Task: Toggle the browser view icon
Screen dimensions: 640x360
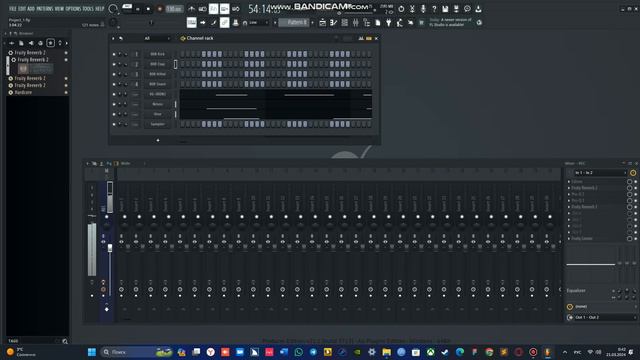Action: coord(367,23)
